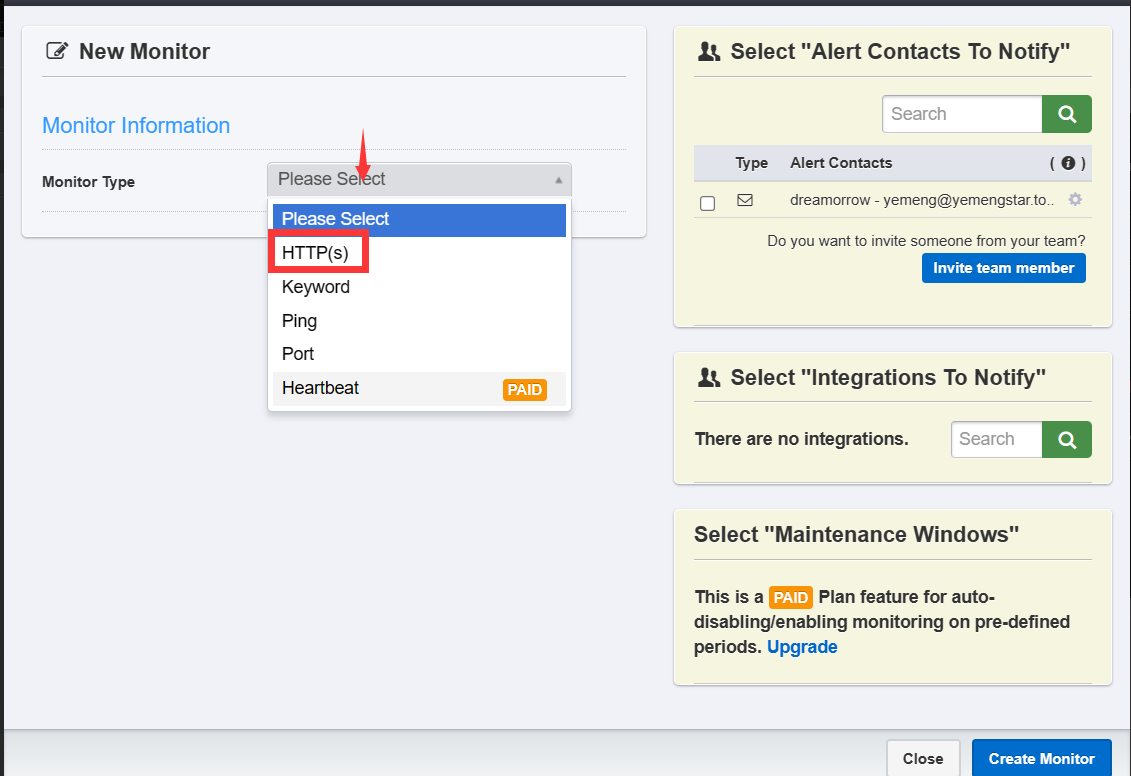The image size is (1131, 776).
Task: Click the people icon beside Alert Contacts heading
Action: [x=708, y=52]
